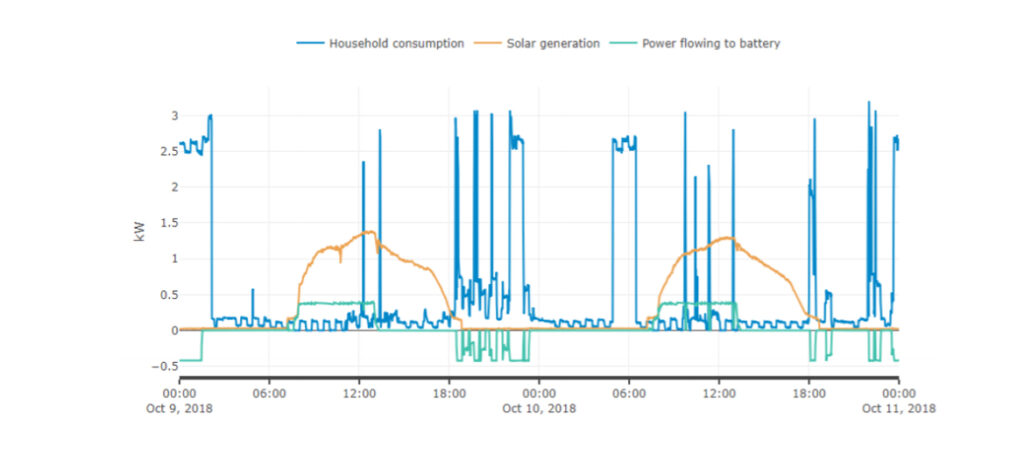Click the second 12:00 x-axis tick label

(719, 395)
